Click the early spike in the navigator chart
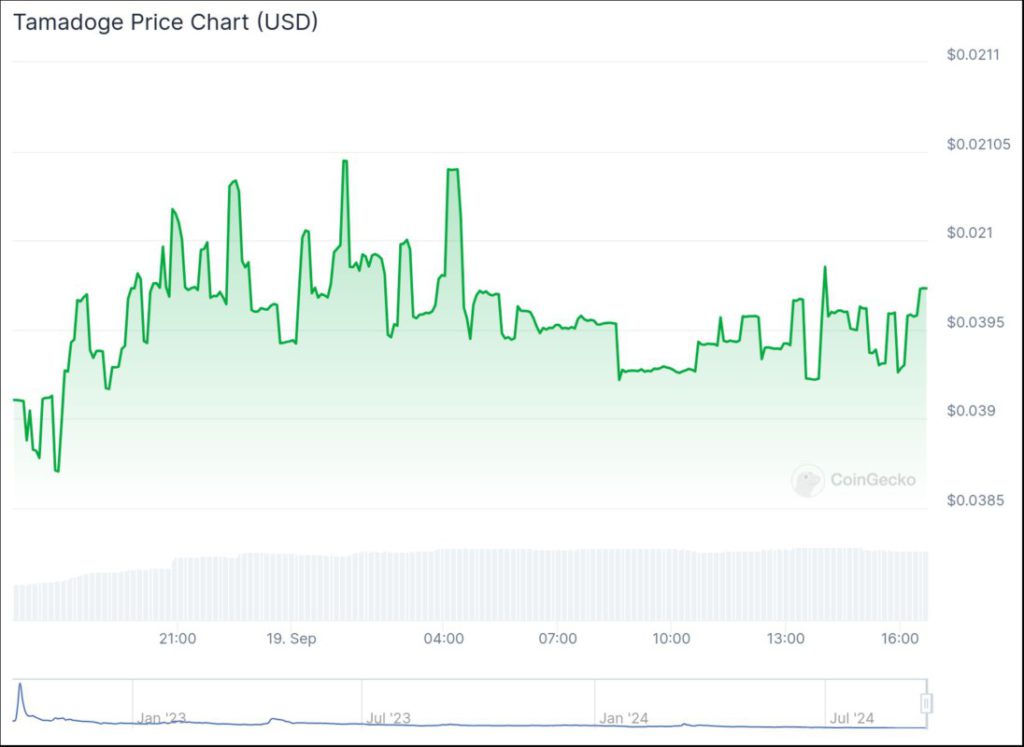Viewport: 1024px width, 747px height. pos(19,690)
